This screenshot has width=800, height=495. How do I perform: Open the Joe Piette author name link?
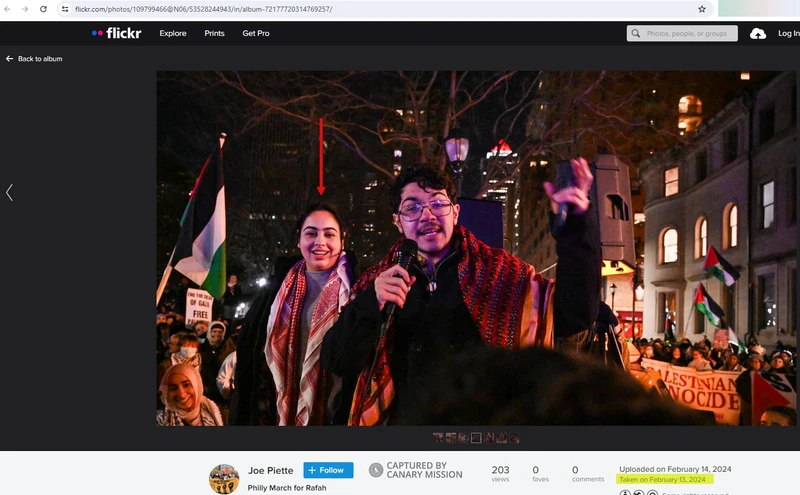pos(271,470)
